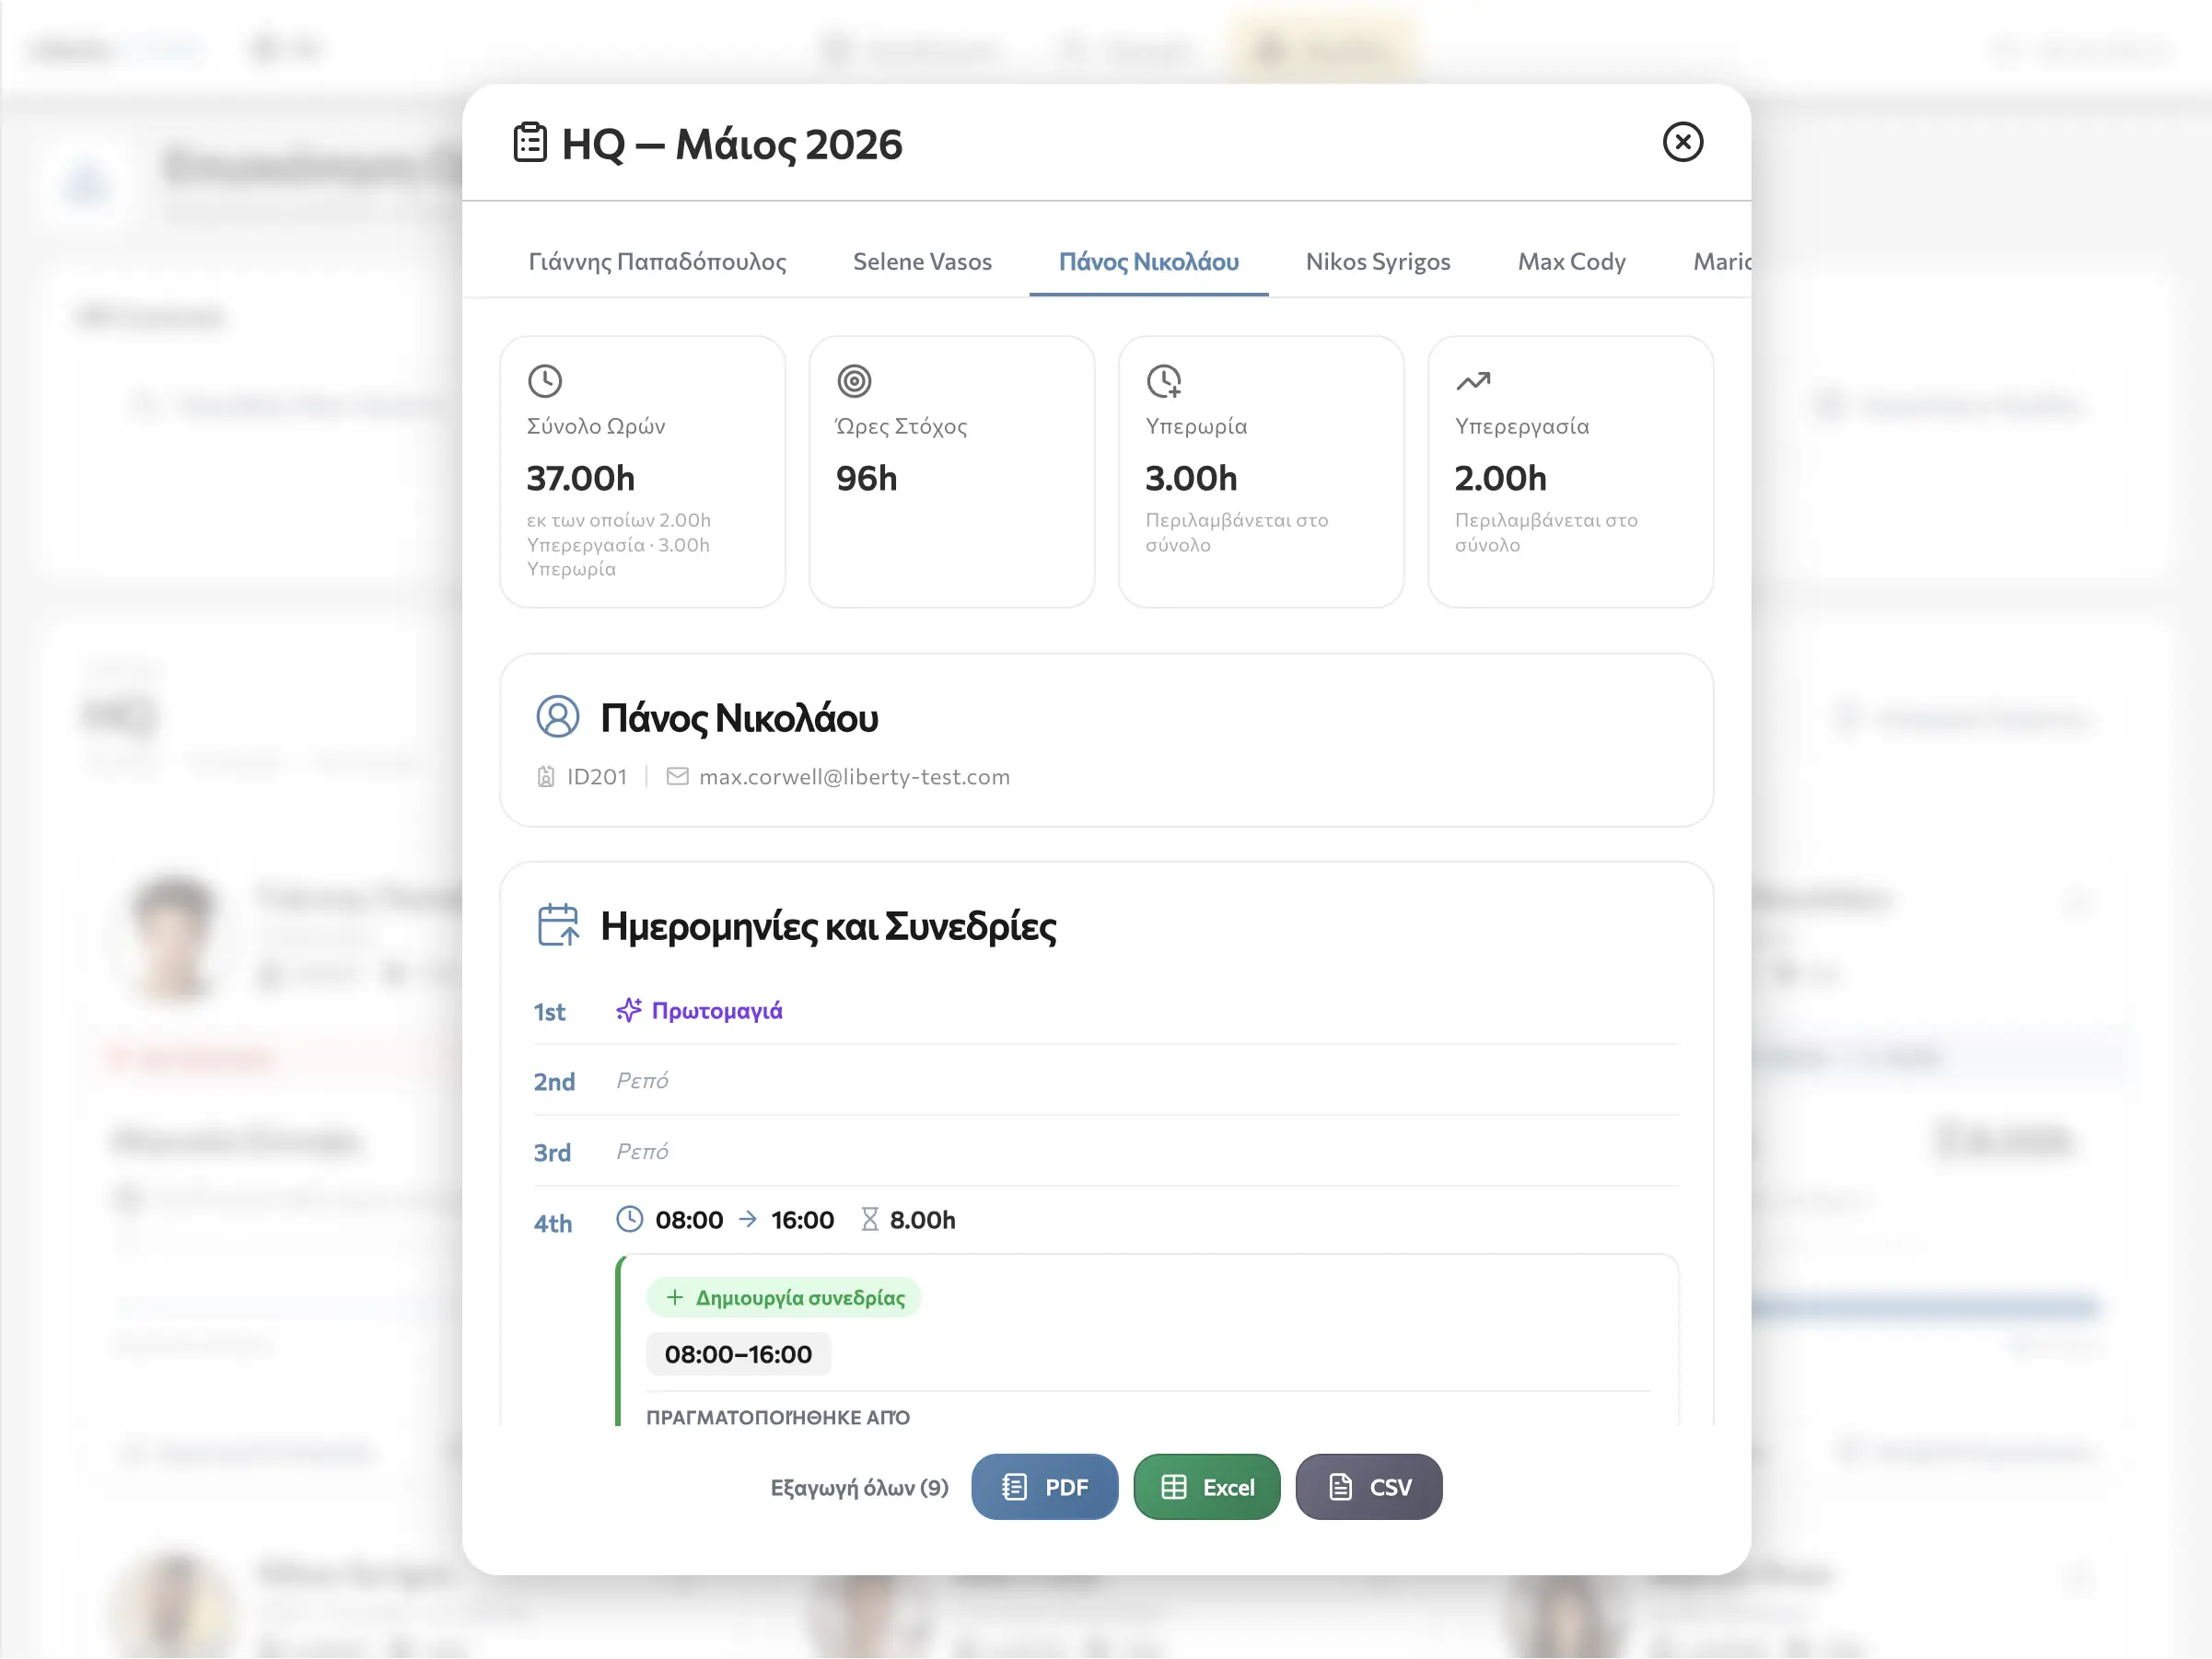Click the 08:00 start time on 4th
The height and width of the screenshot is (1659, 2212).
(x=689, y=1221)
